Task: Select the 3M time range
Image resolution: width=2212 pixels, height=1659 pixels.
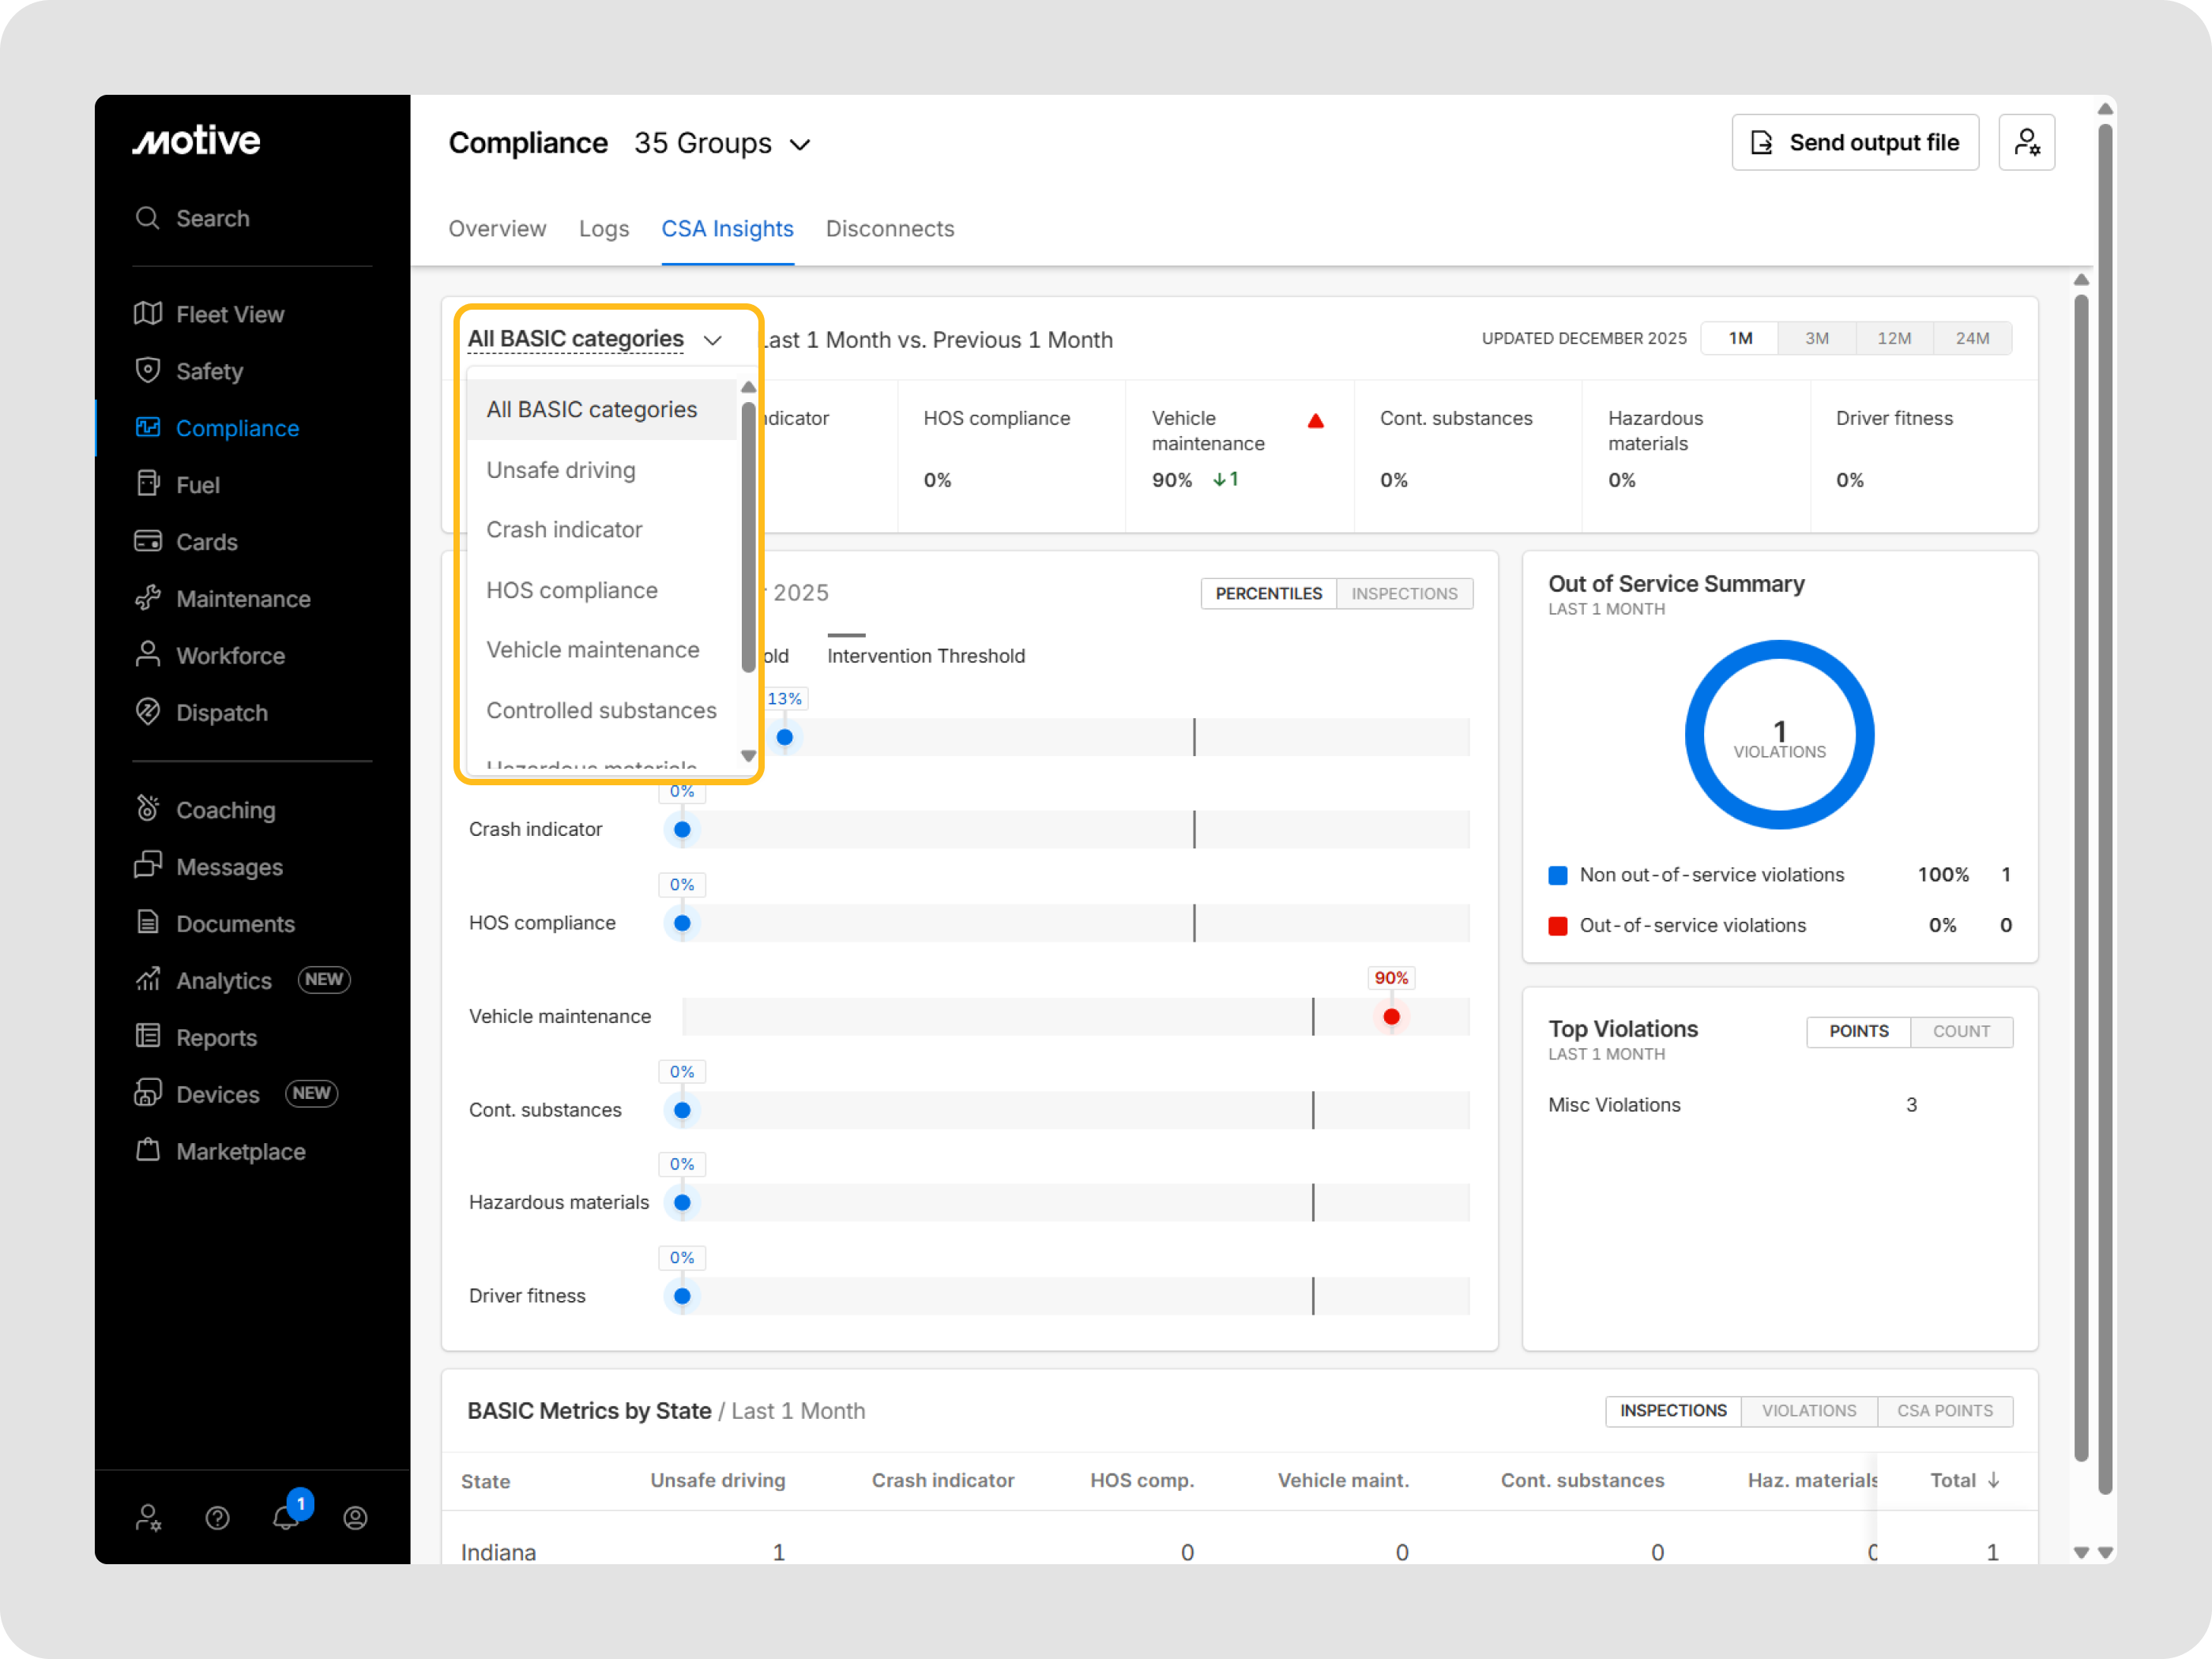Action: click(1816, 338)
